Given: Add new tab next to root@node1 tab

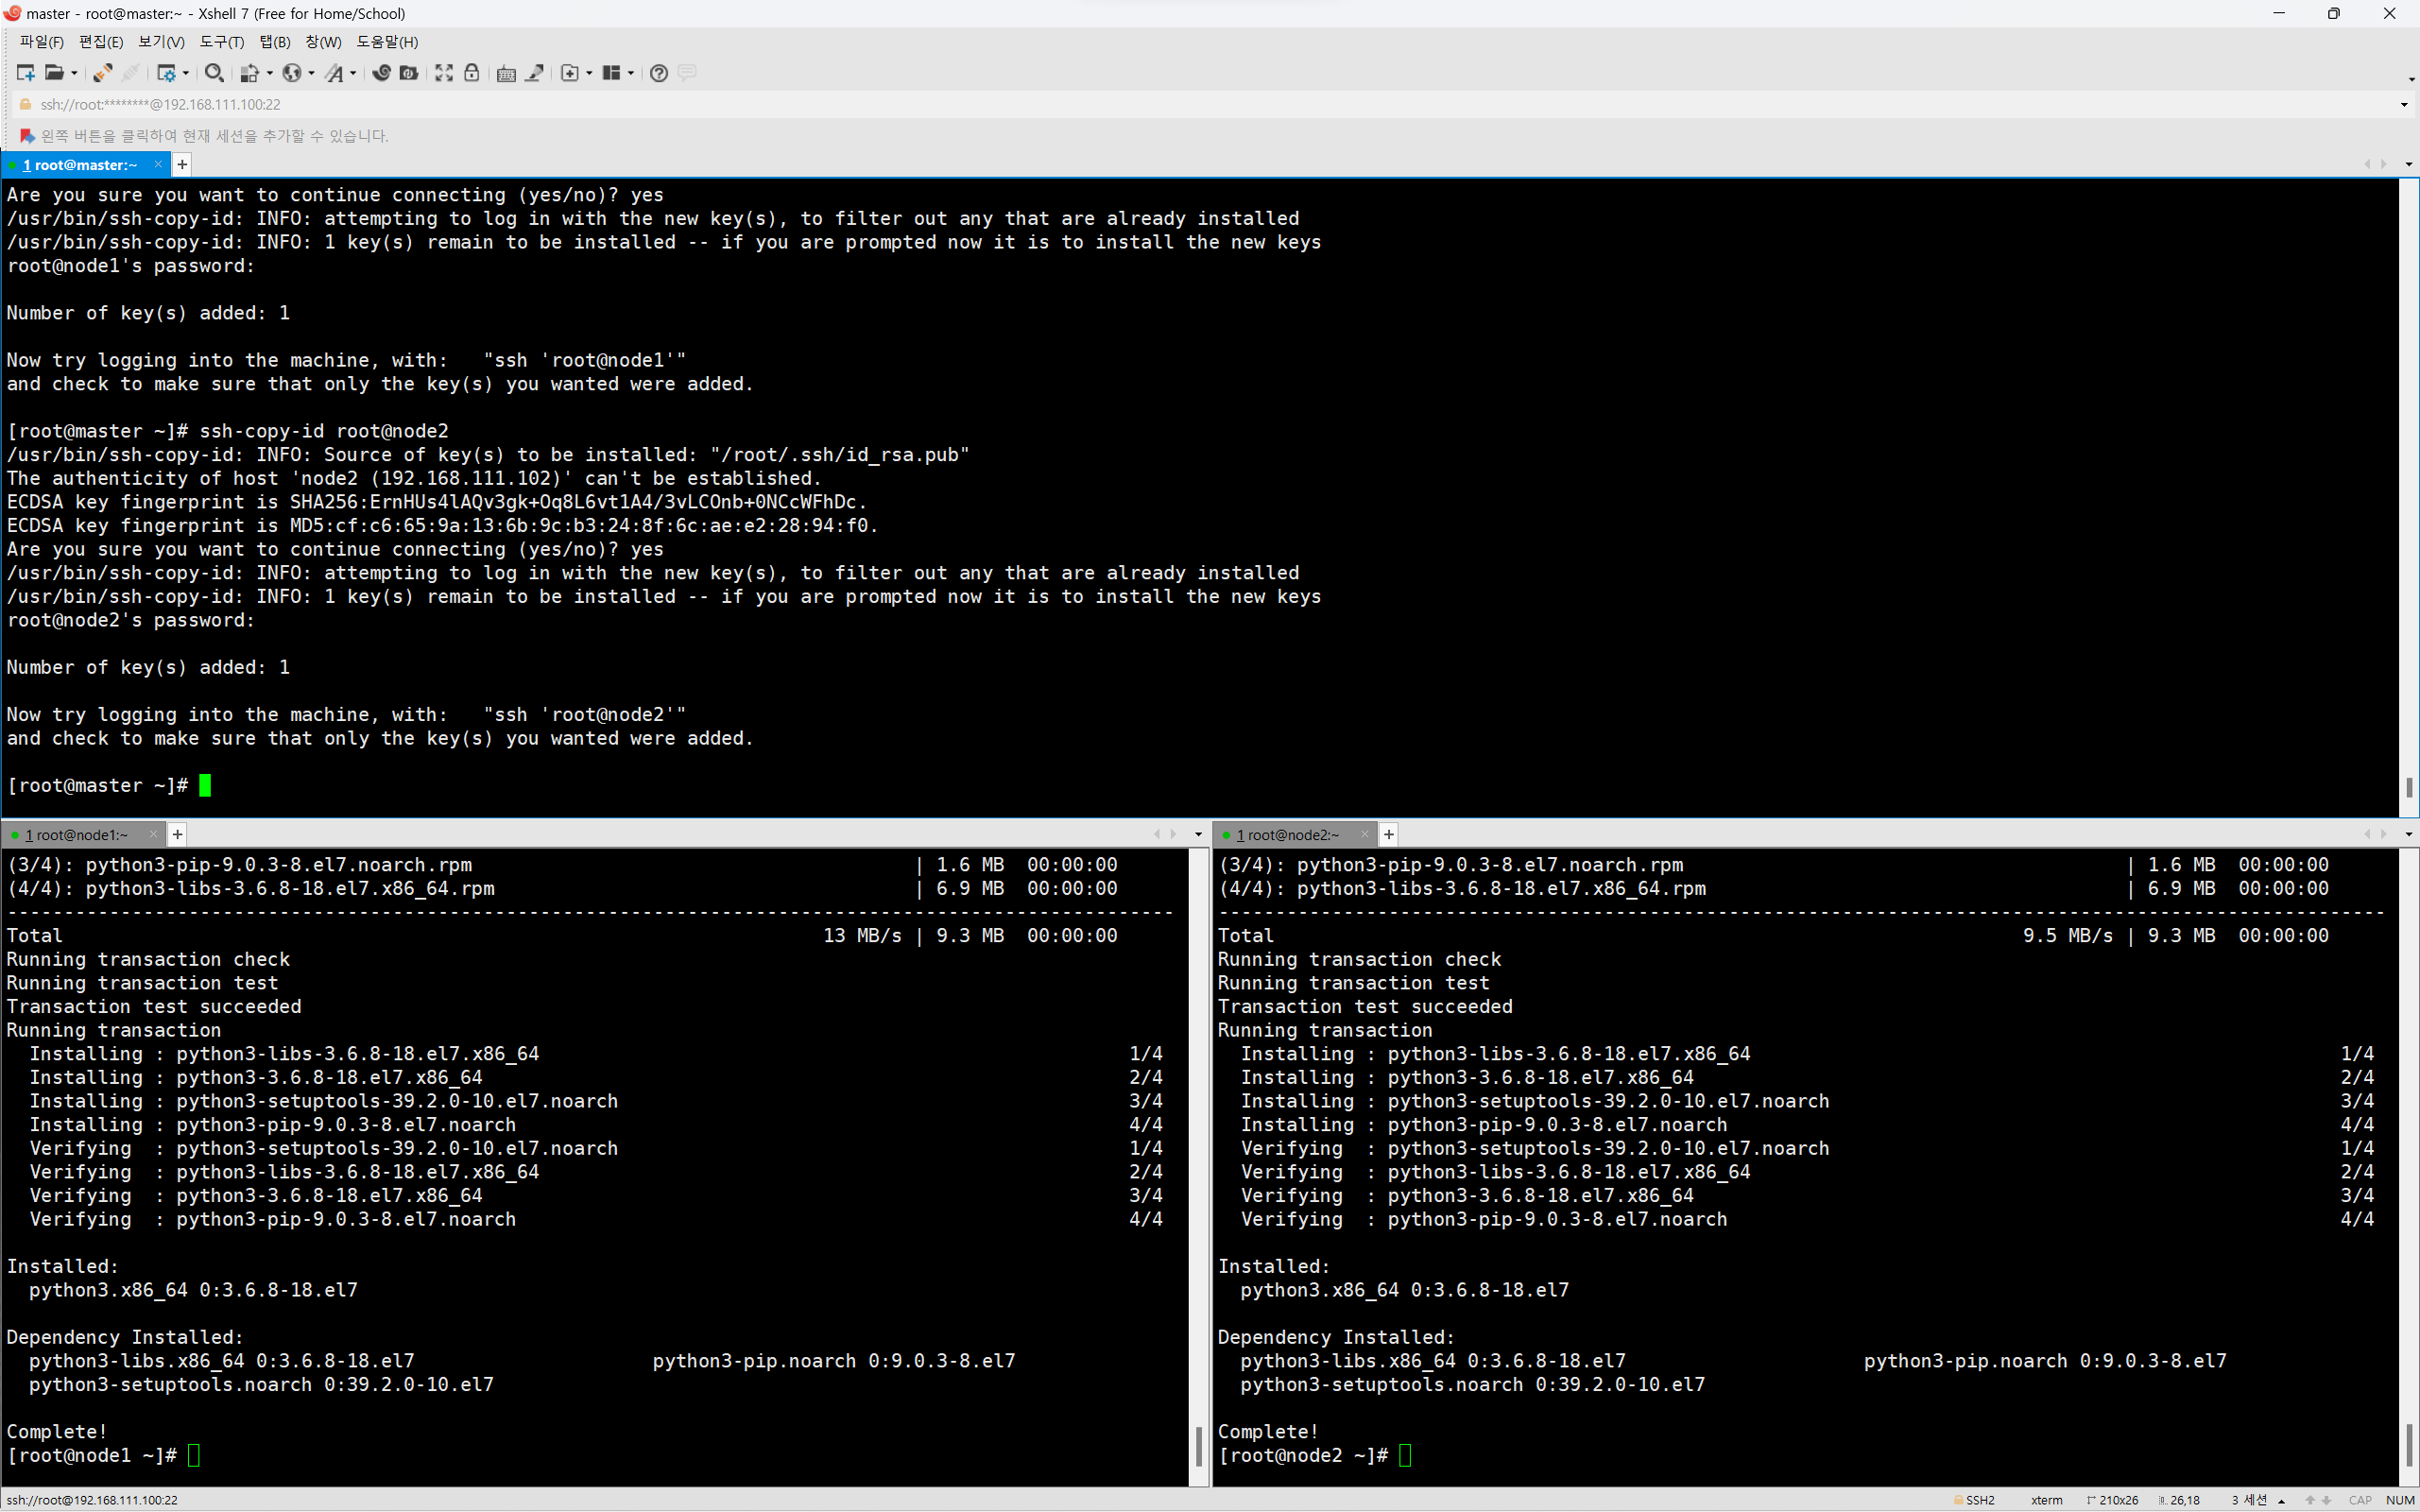Looking at the screenshot, I should pos(177,834).
